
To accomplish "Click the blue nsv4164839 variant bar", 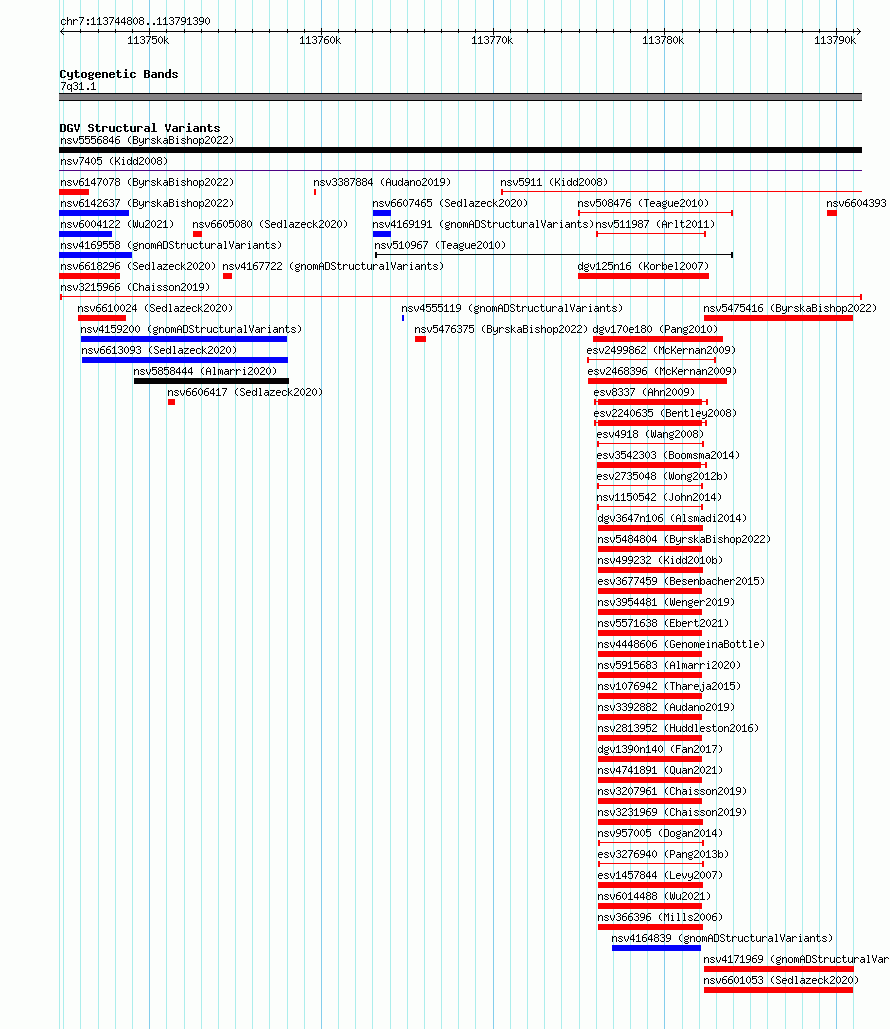I will pyautogui.click(x=656, y=948).
